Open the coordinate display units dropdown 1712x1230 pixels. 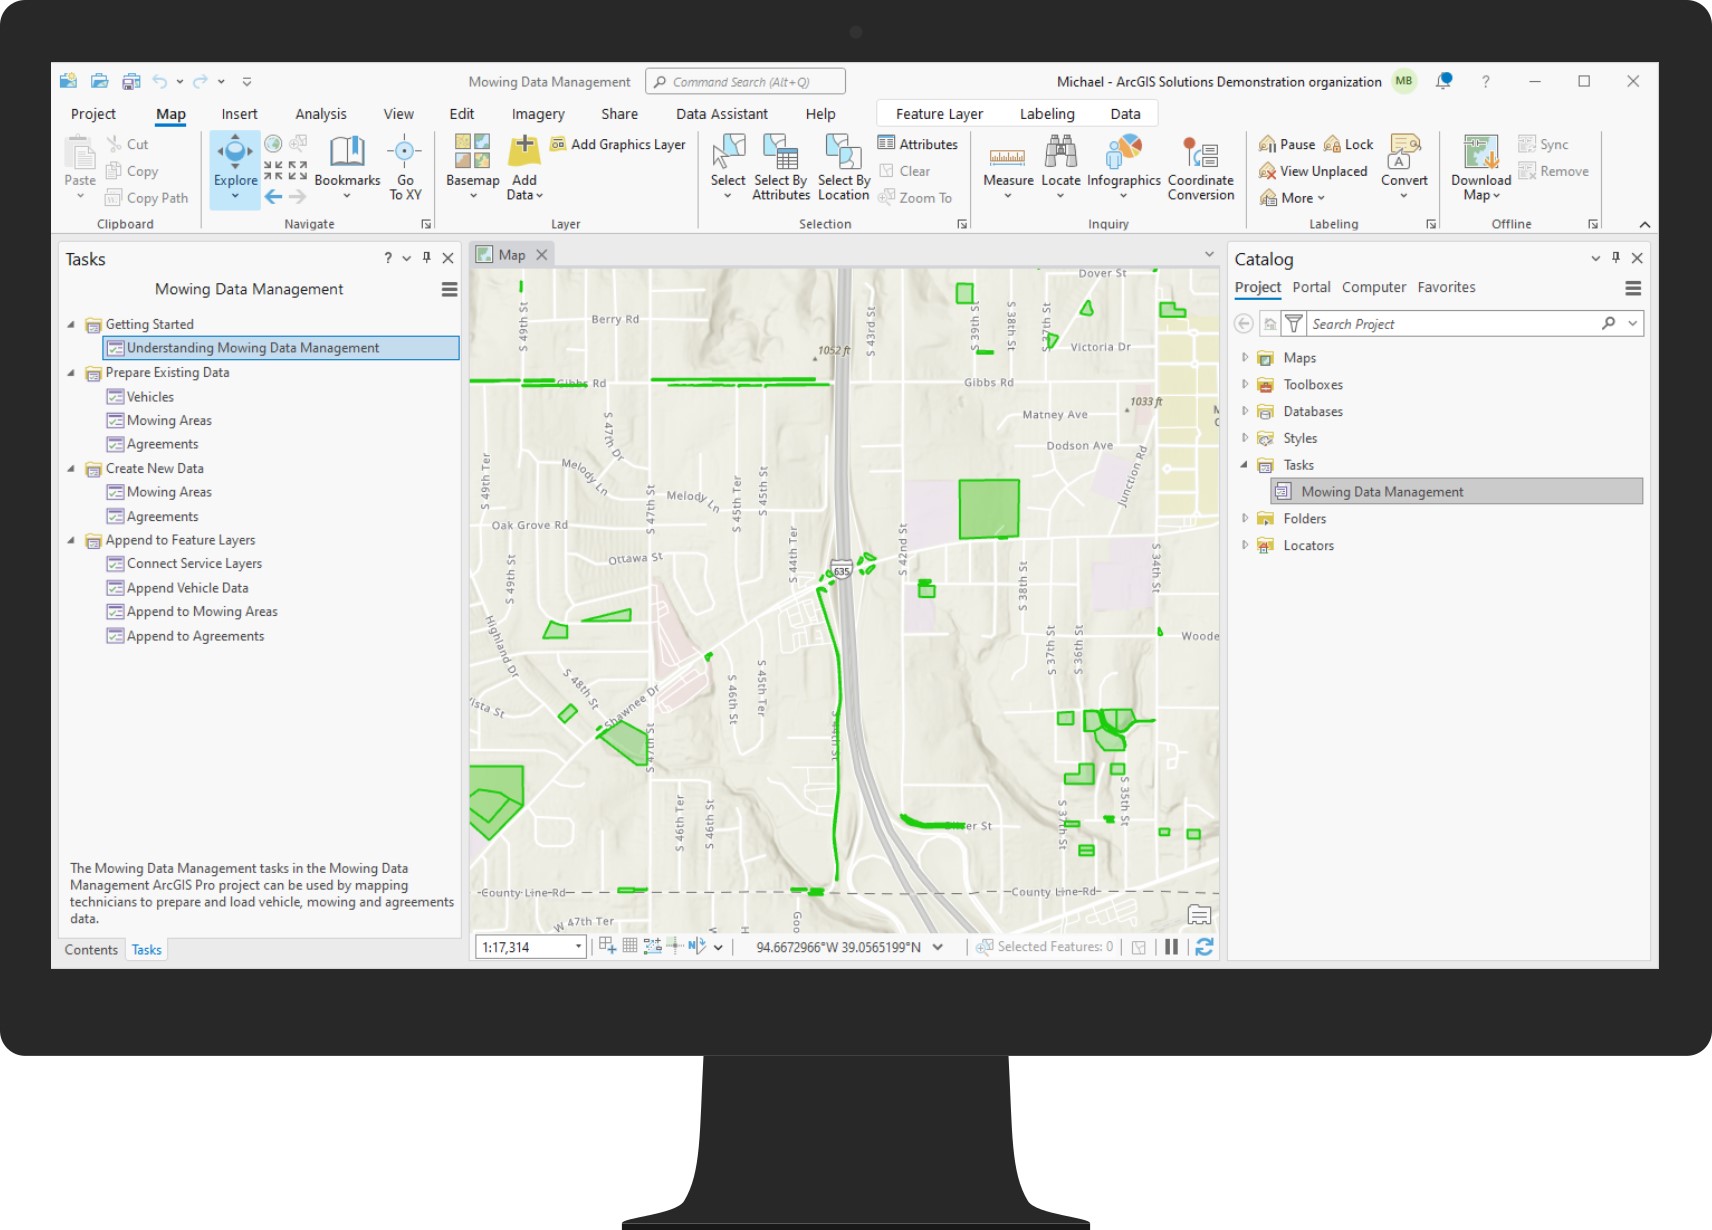938,947
